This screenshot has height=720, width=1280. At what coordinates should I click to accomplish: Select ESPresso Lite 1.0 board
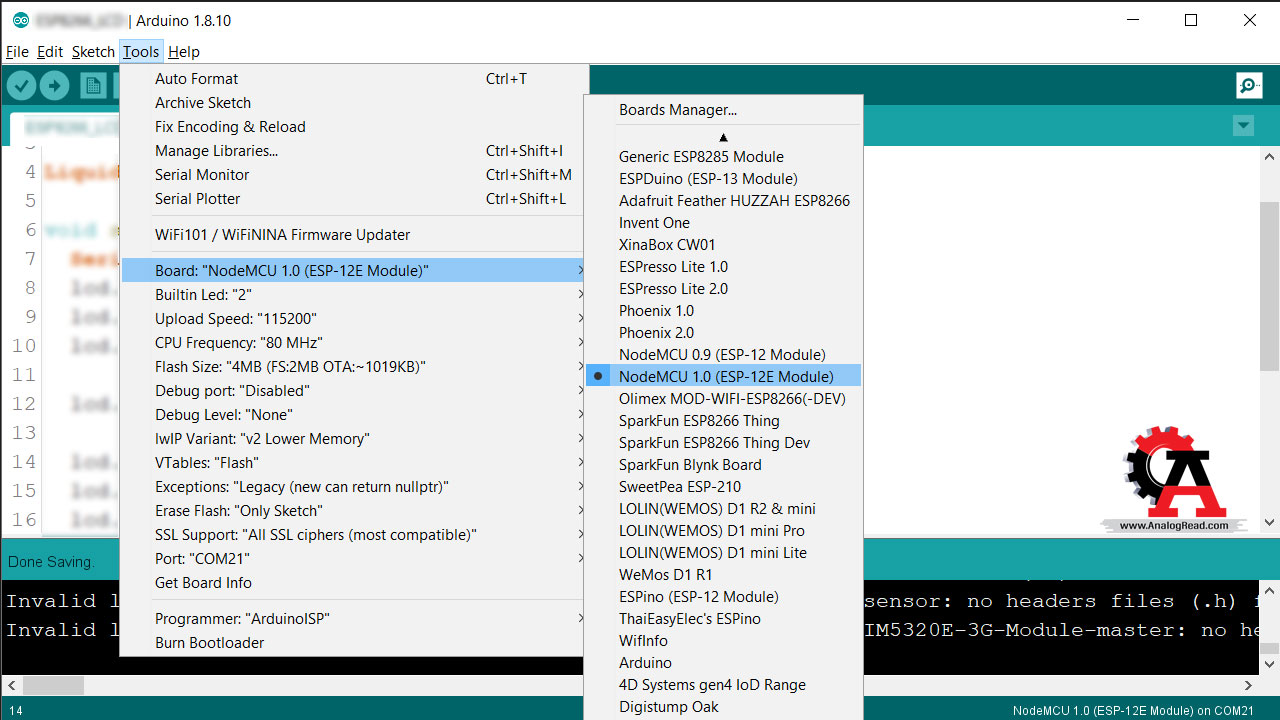point(723,266)
